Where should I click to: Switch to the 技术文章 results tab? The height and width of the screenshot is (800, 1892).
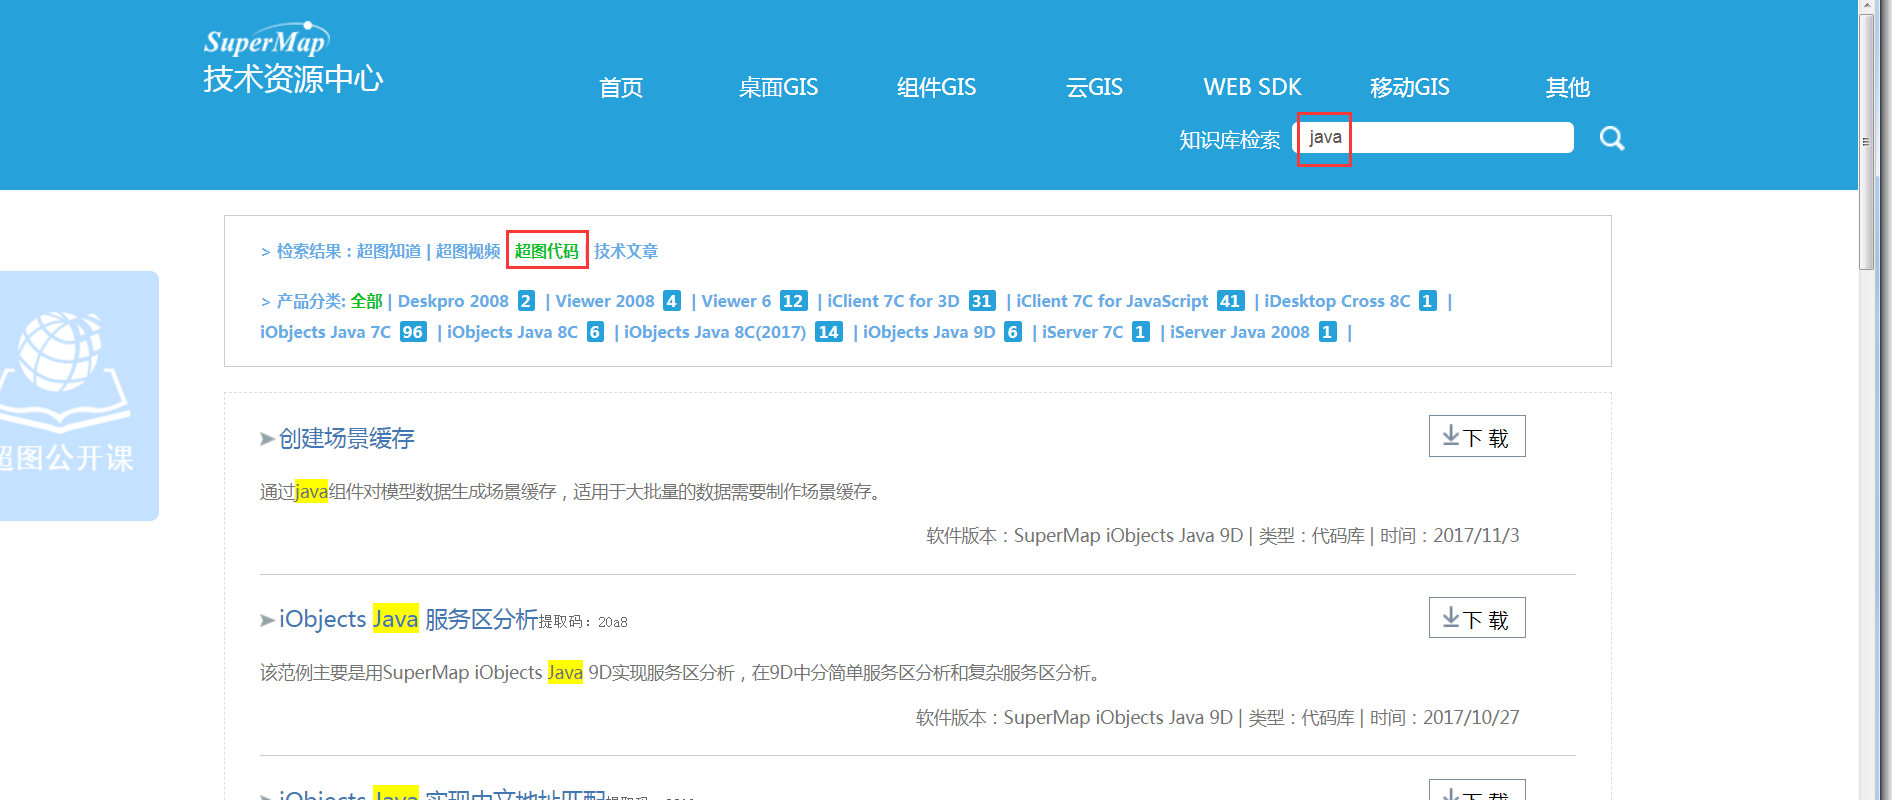tap(626, 251)
